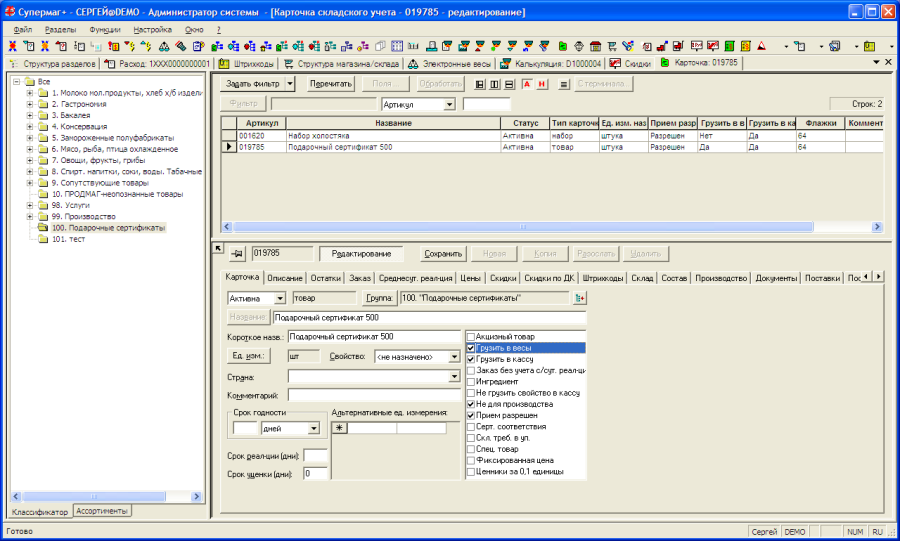This screenshot has width=900, height=541.
Task: Click the pin icon beside the 019785 field
Action: [238, 254]
